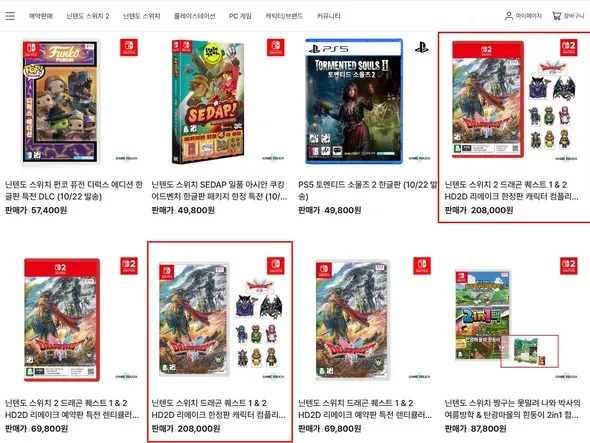
Task: Open the PS5 토멘티드 소울즈 2 한글판 link
Action: coord(367,190)
